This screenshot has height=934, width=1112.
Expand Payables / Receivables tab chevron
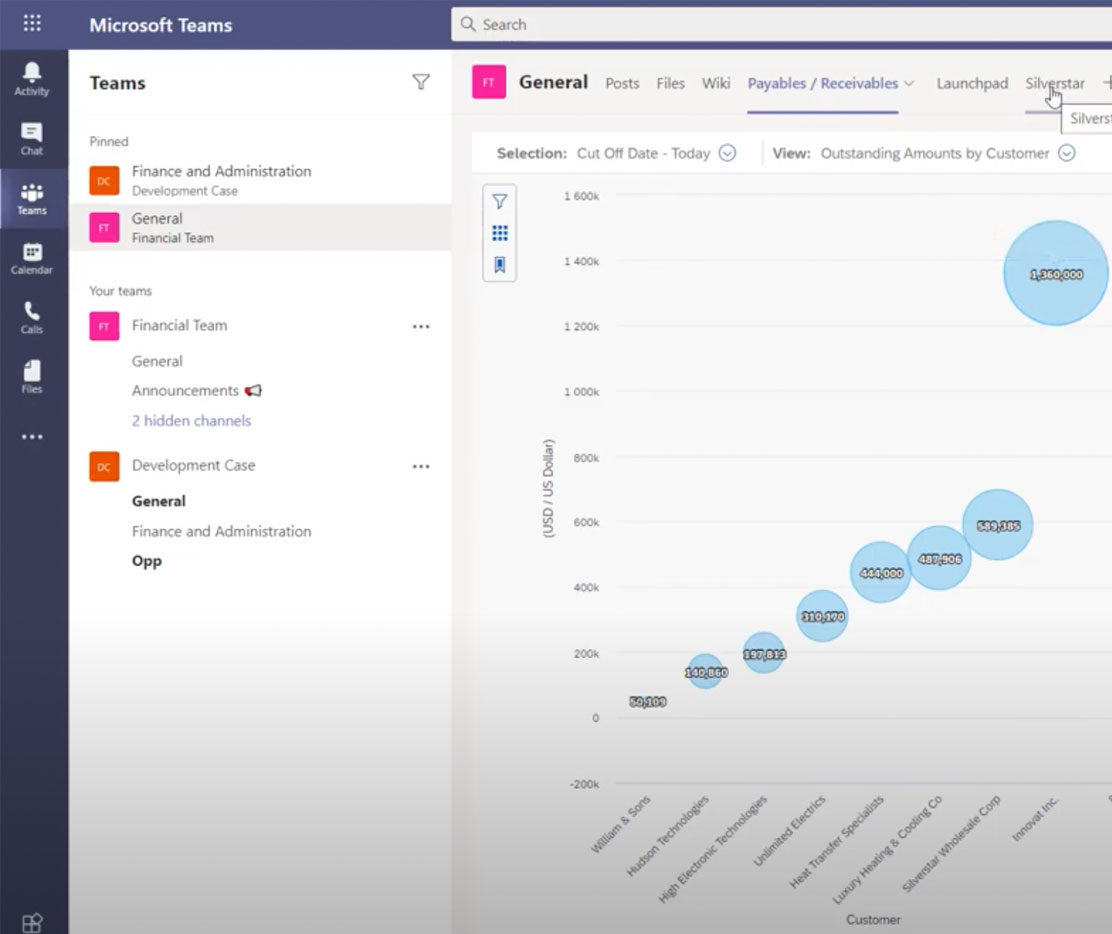[x=909, y=84]
